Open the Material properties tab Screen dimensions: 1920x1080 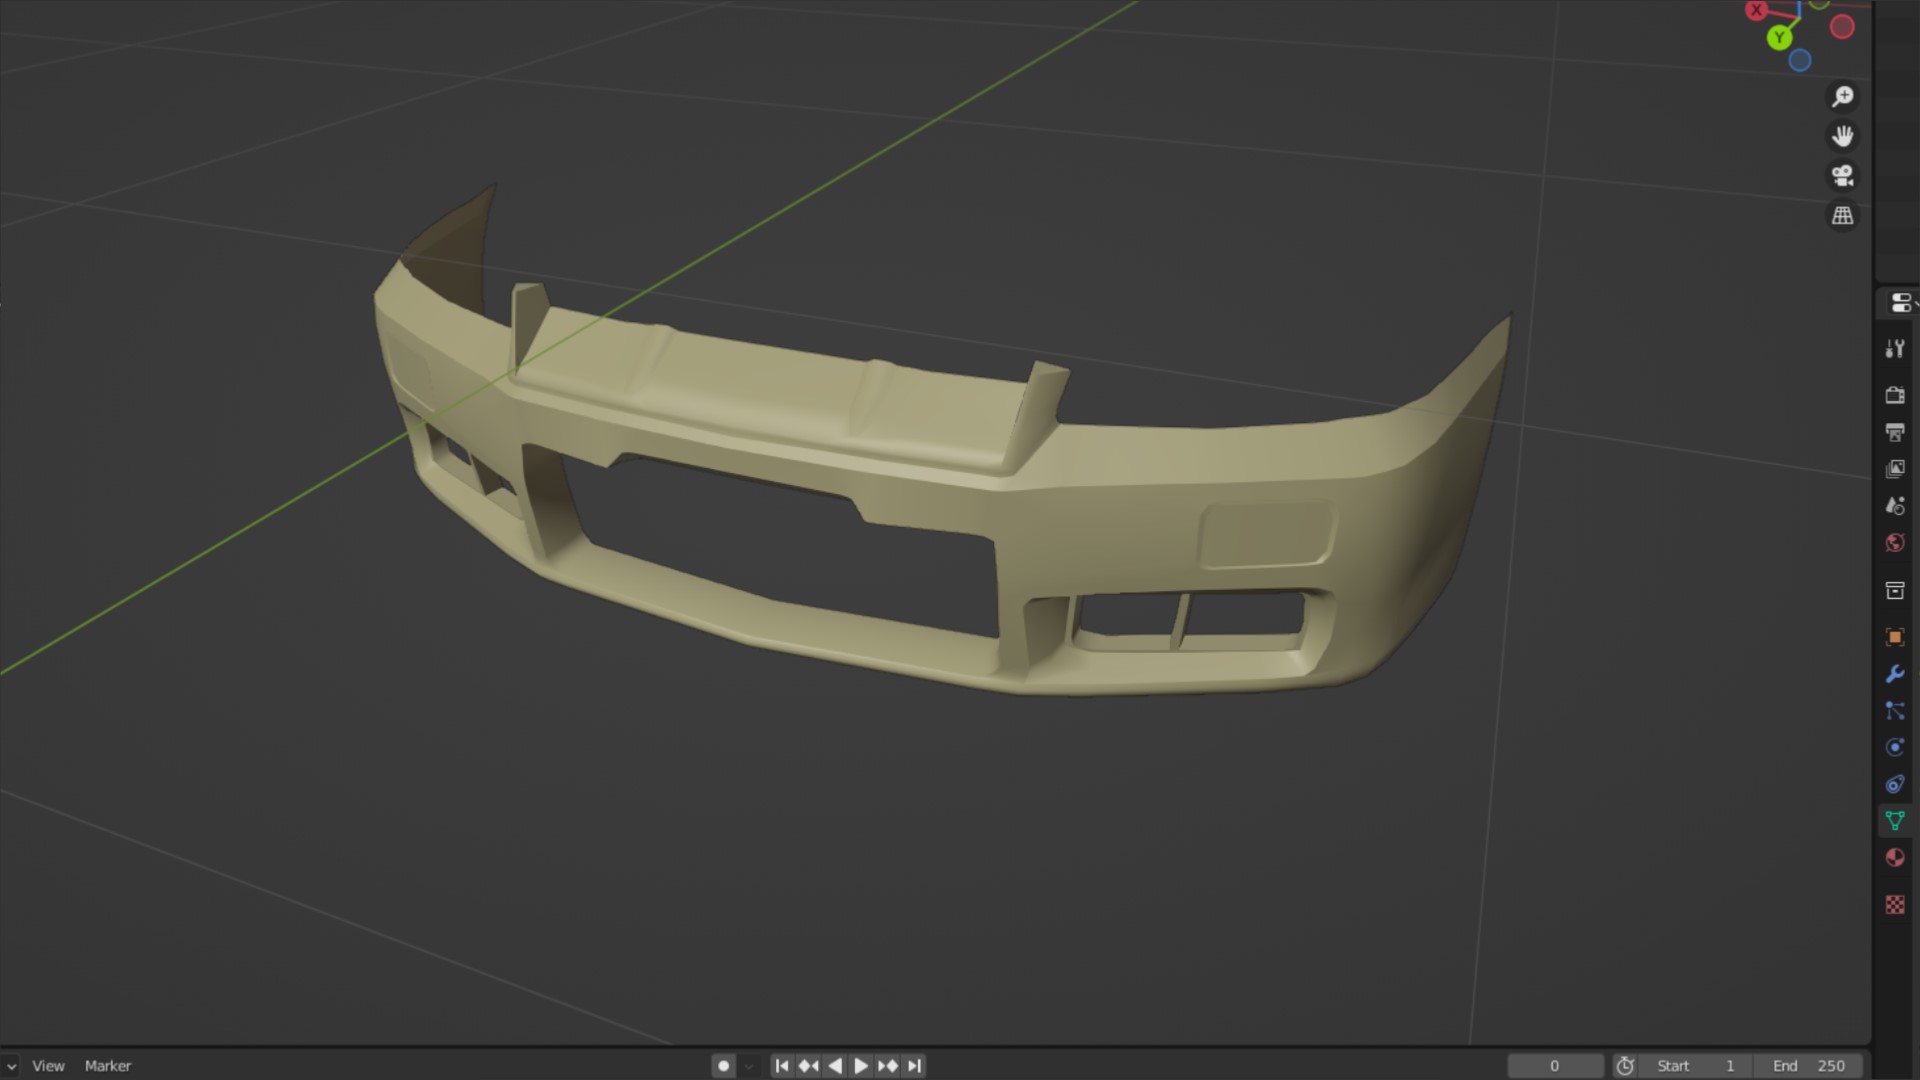click(x=1894, y=858)
